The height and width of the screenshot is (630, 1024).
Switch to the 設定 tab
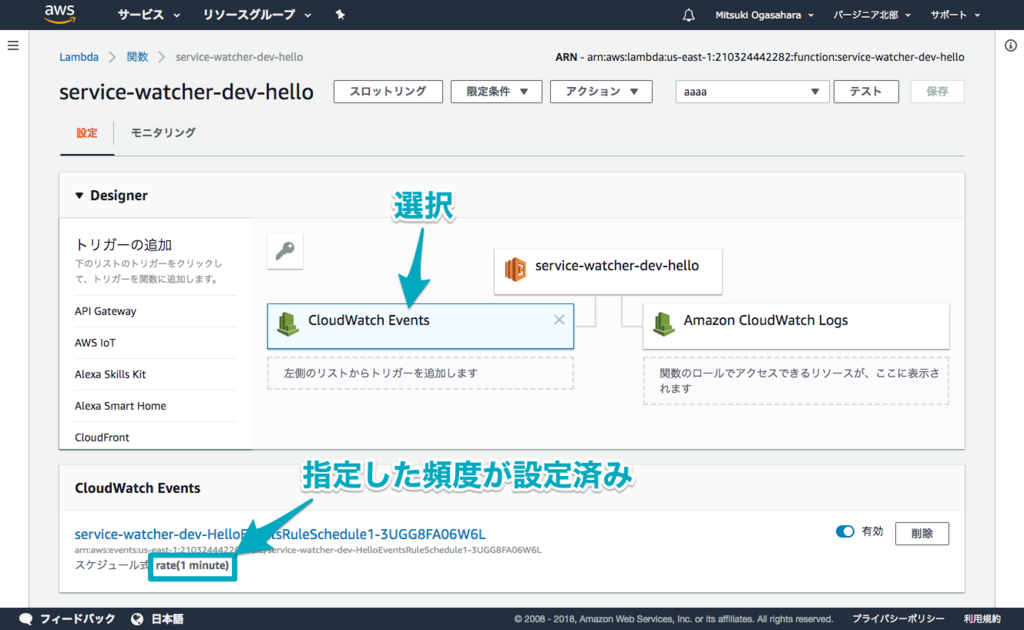click(x=87, y=133)
